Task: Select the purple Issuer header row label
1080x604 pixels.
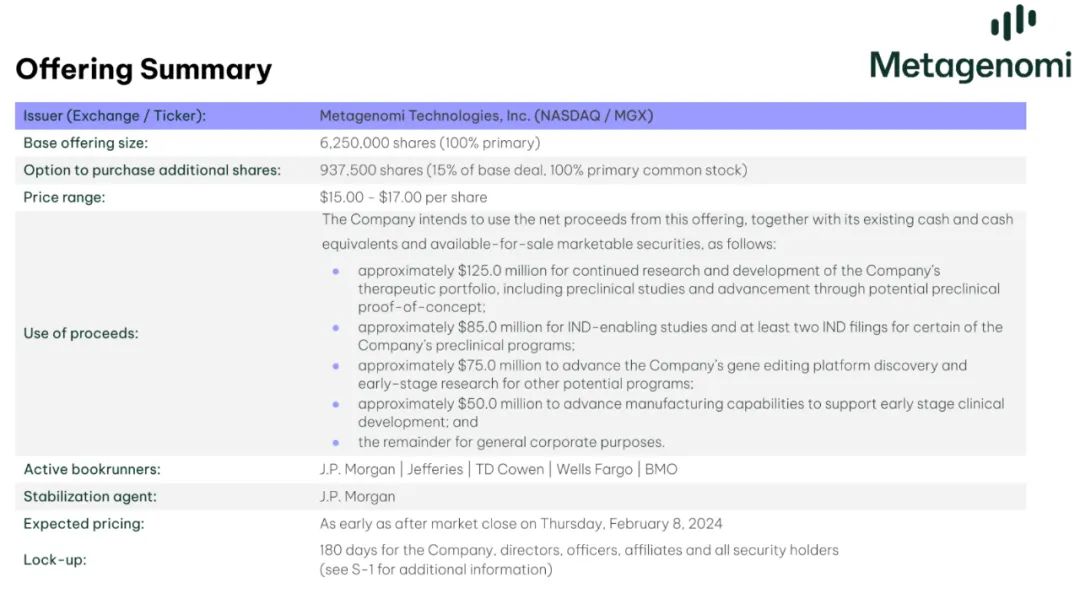Action: click(x=114, y=116)
